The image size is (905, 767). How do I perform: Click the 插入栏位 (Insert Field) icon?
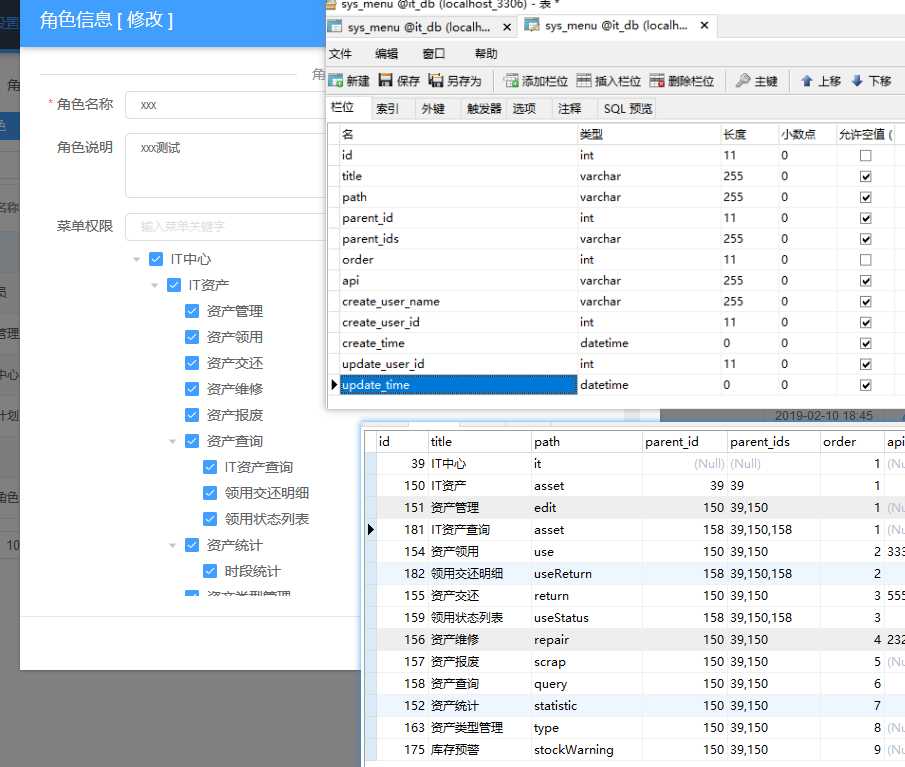click(x=584, y=80)
